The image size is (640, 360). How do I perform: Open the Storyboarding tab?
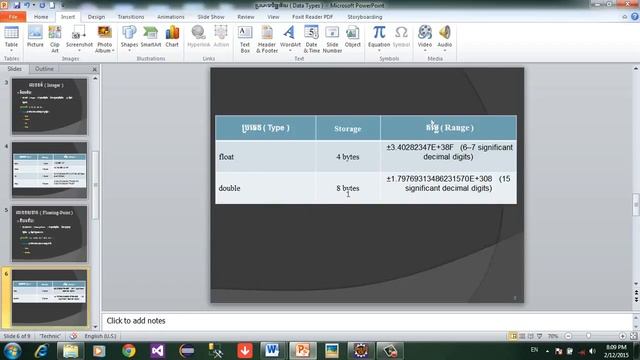364,17
